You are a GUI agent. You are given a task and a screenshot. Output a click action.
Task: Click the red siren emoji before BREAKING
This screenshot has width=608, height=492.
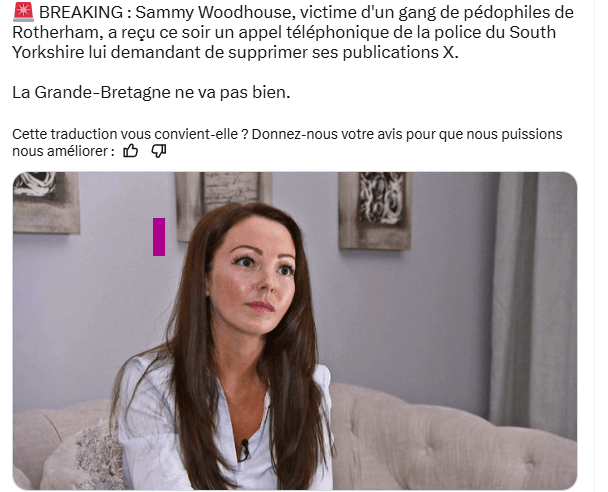(23, 12)
